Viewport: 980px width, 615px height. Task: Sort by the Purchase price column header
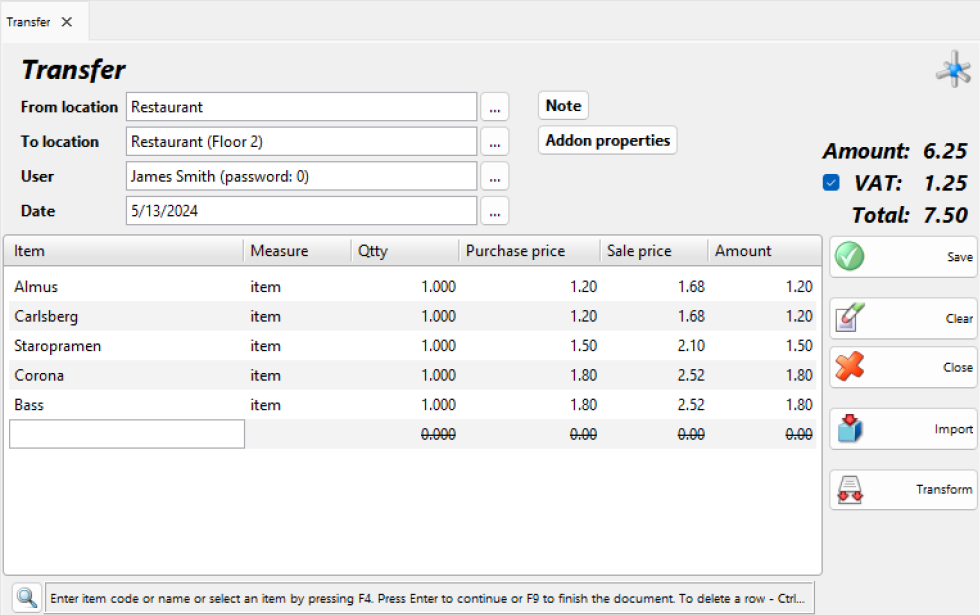coord(529,251)
